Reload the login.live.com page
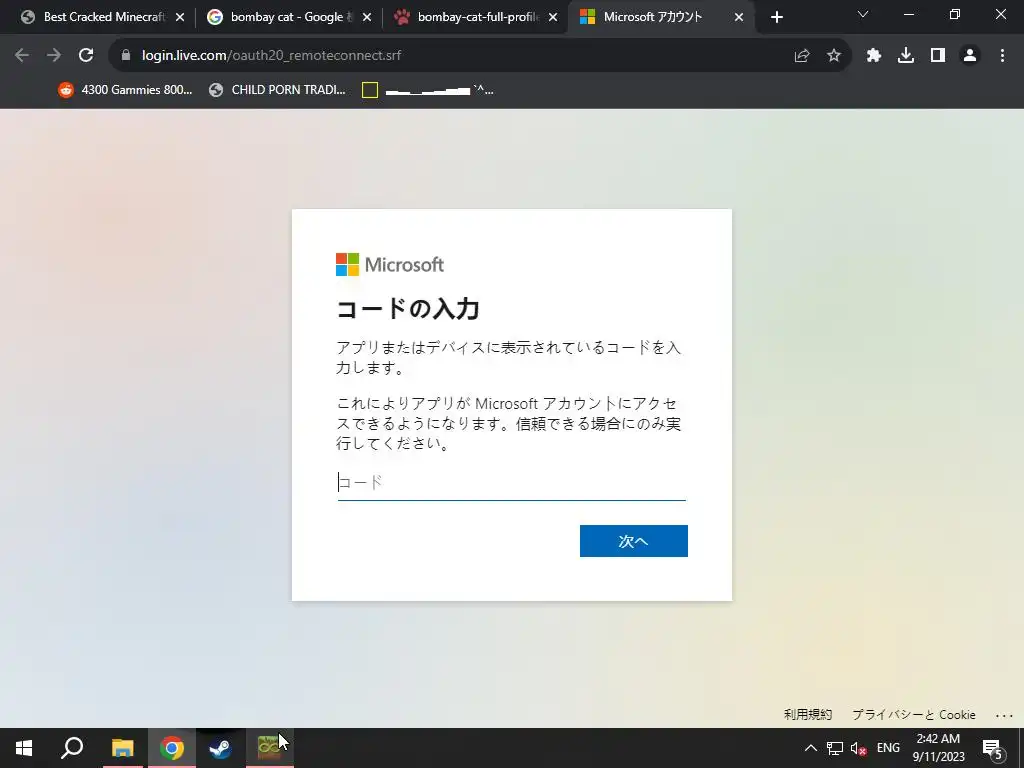This screenshot has width=1024, height=768. (x=86, y=56)
